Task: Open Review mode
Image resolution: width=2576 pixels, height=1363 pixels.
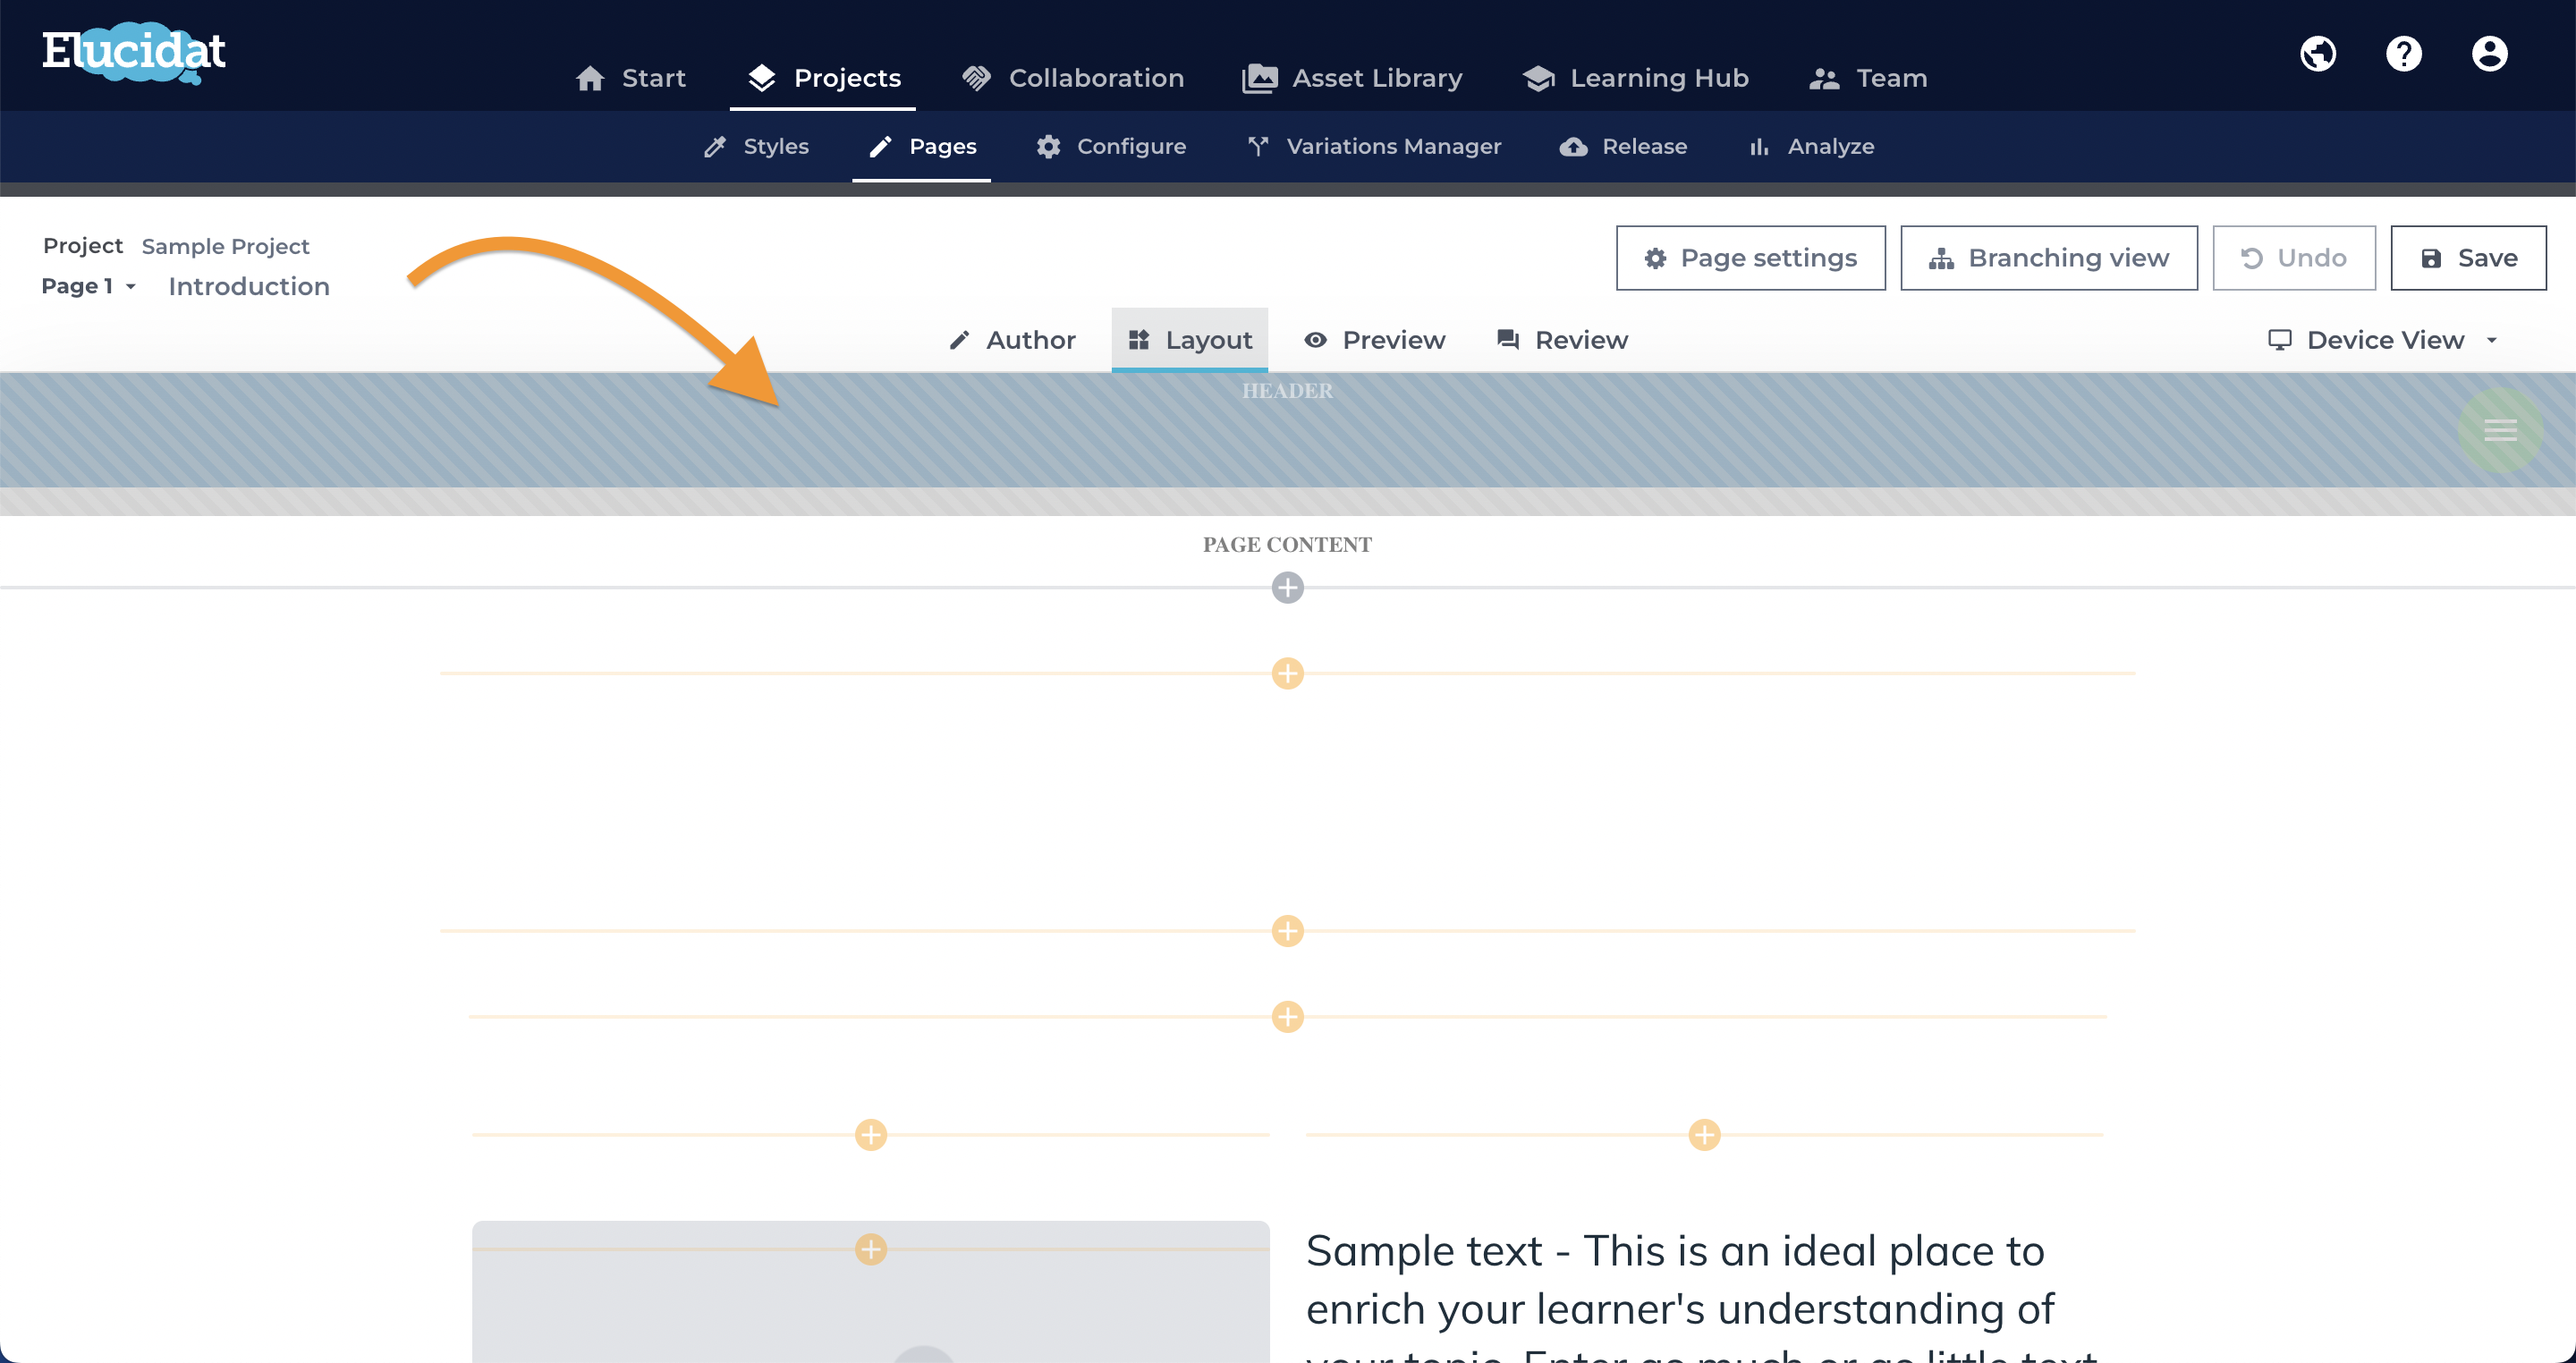Action: (1561, 340)
